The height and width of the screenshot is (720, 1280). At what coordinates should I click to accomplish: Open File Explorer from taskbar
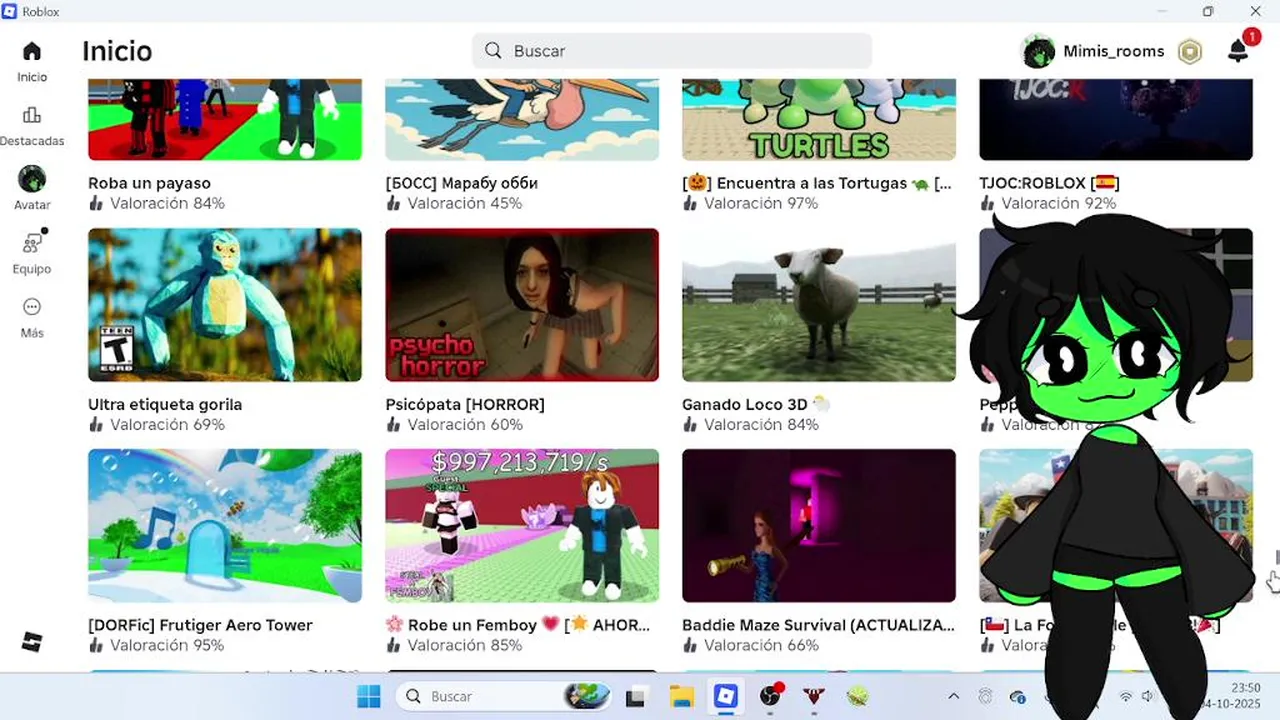coord(681,696)
